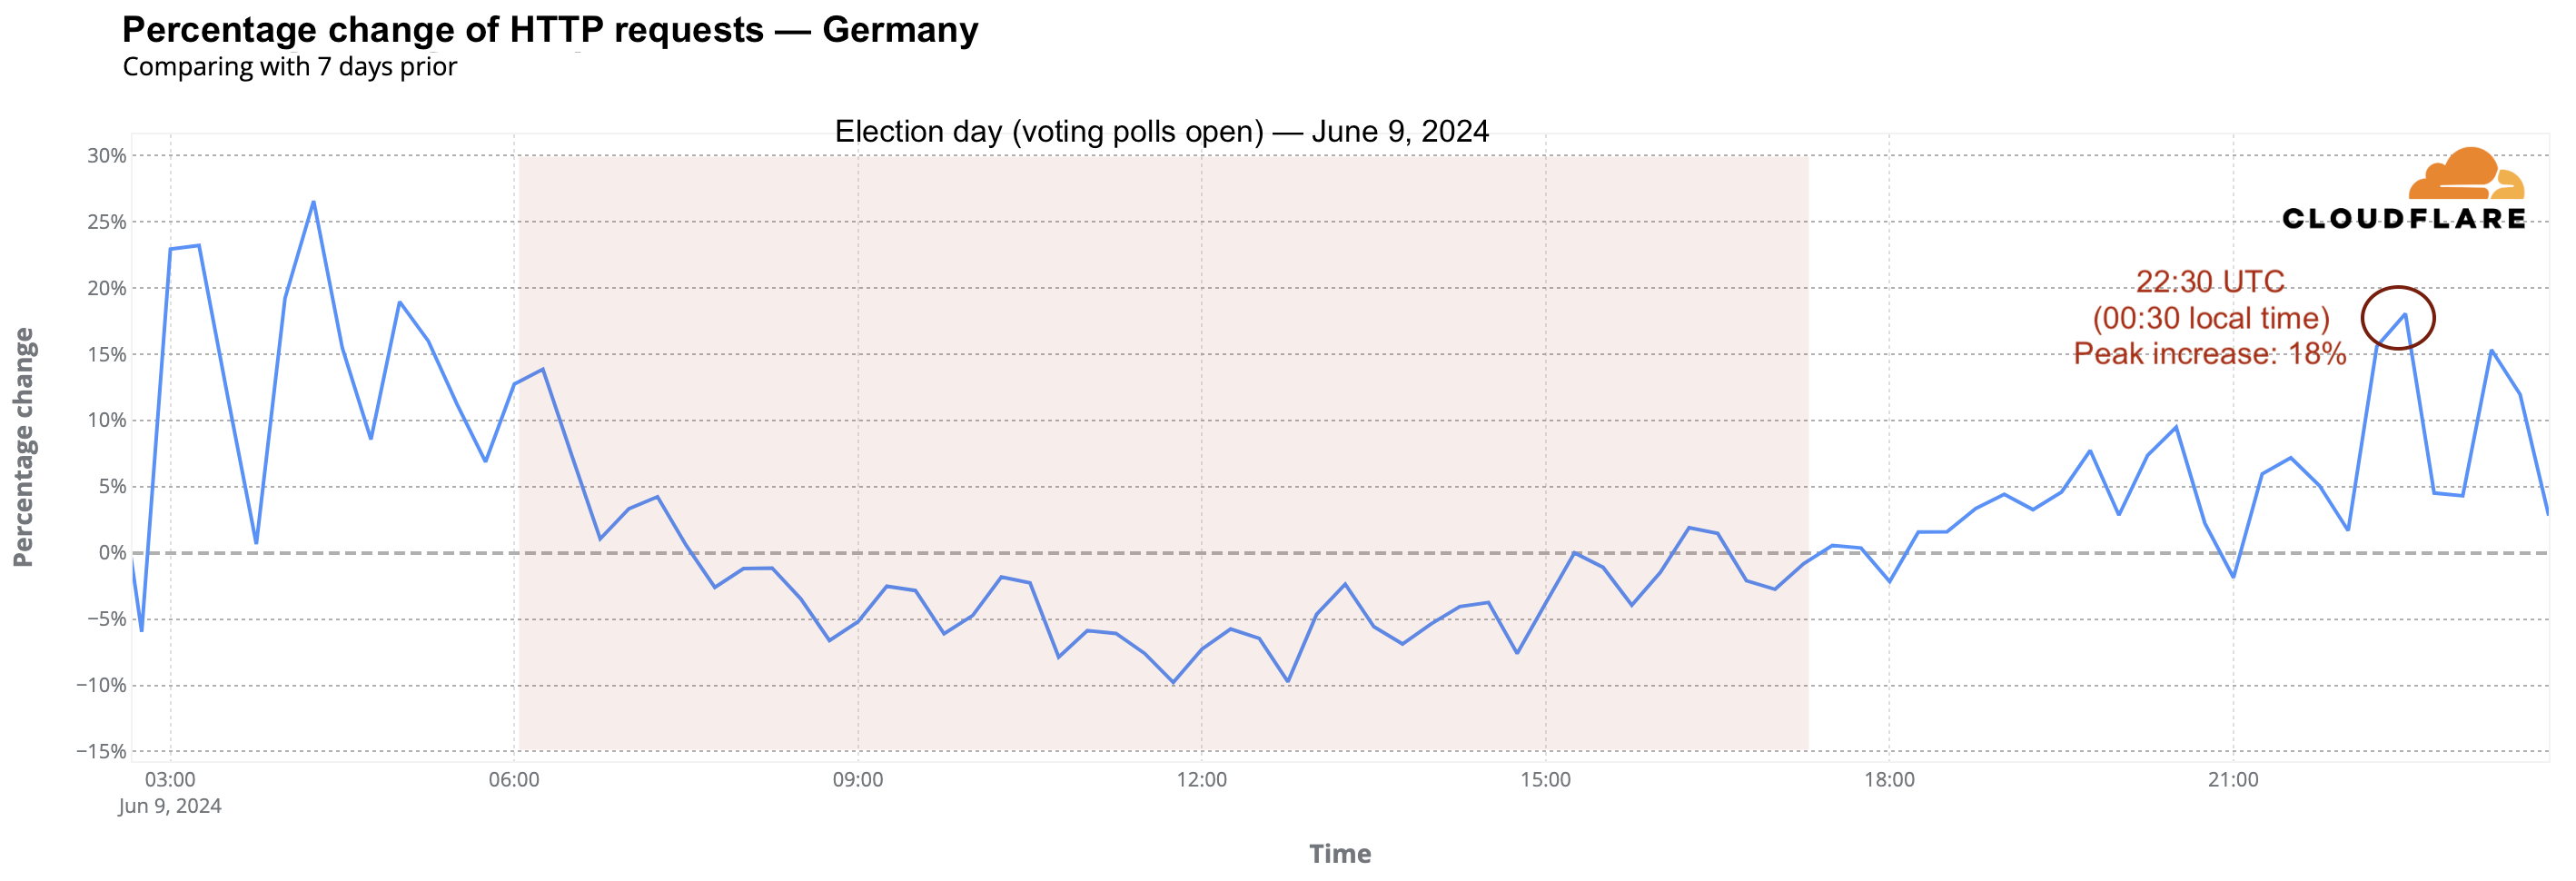Click the 21:00 time axis label
The width and height of the screenshot is (2576, 881).
tap(2233, 780)
